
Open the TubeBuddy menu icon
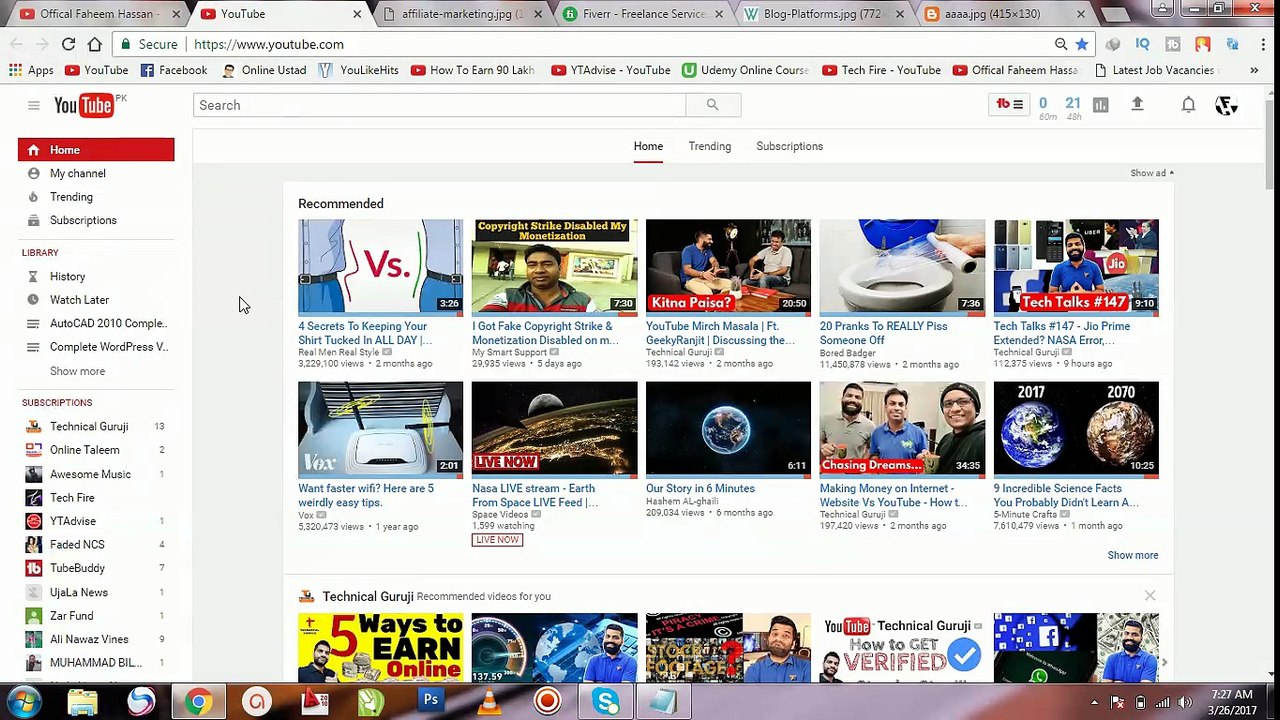(x=1009, y=104)
